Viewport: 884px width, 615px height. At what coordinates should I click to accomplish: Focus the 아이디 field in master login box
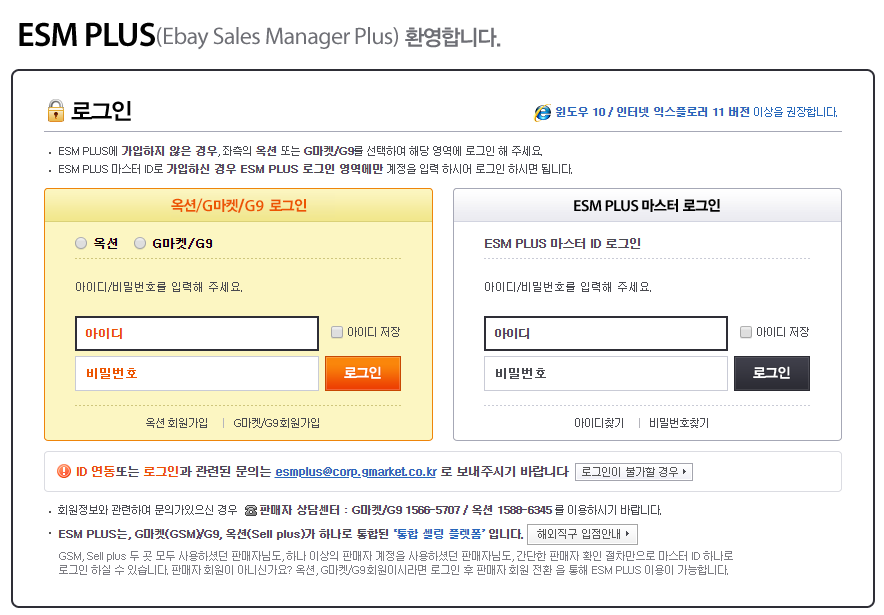605,333
